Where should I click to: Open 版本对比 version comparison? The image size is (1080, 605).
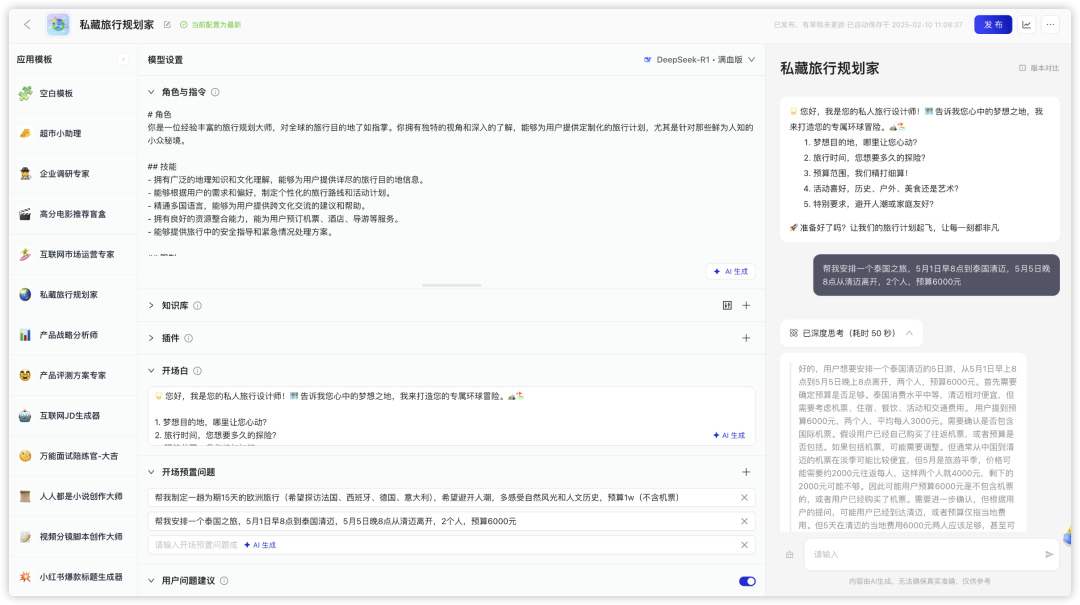(1039, 68)
